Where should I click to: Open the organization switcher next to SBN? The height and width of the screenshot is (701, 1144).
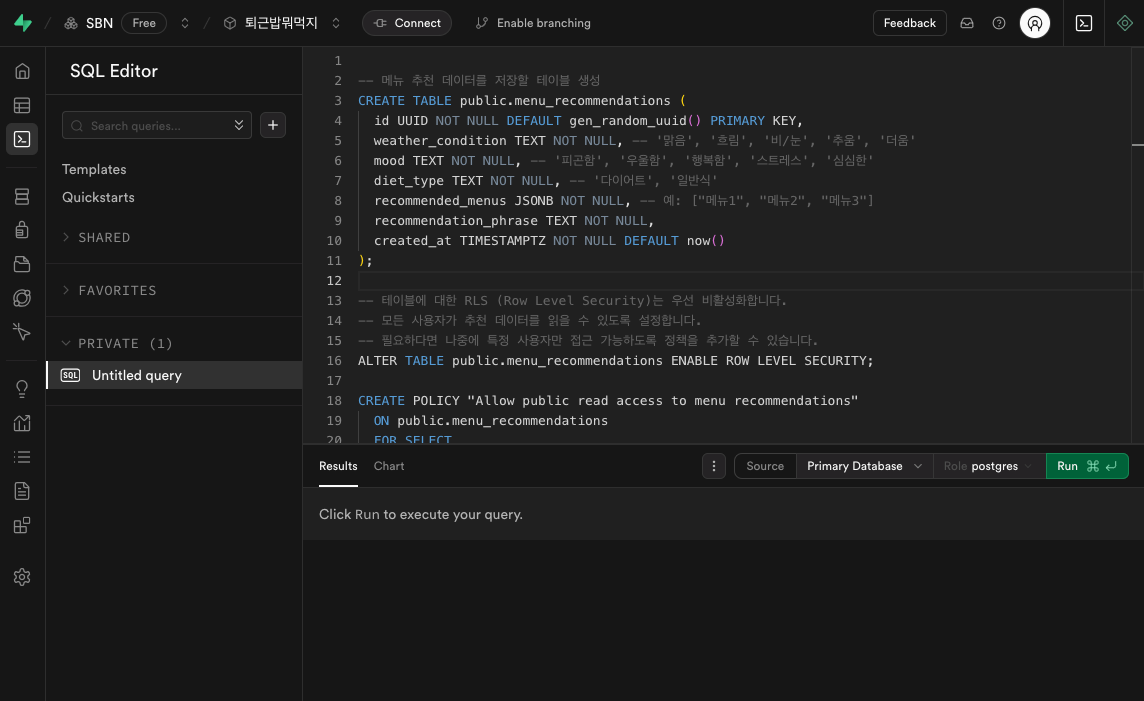pyautogui.click(x=185, y=23)
